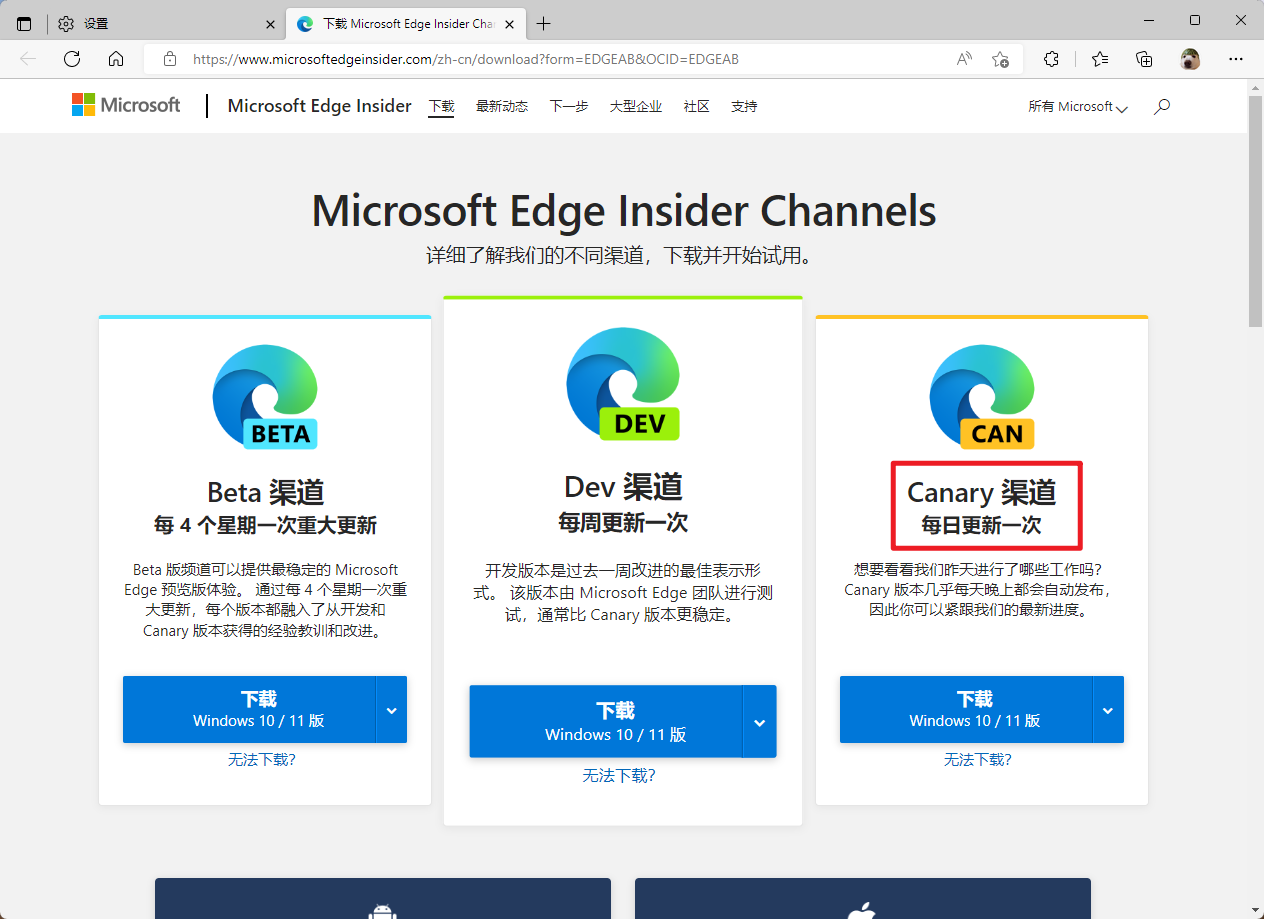1264x919 pixels.
Task: Open Canary channel download options chevron
Action: (1108, 709)
